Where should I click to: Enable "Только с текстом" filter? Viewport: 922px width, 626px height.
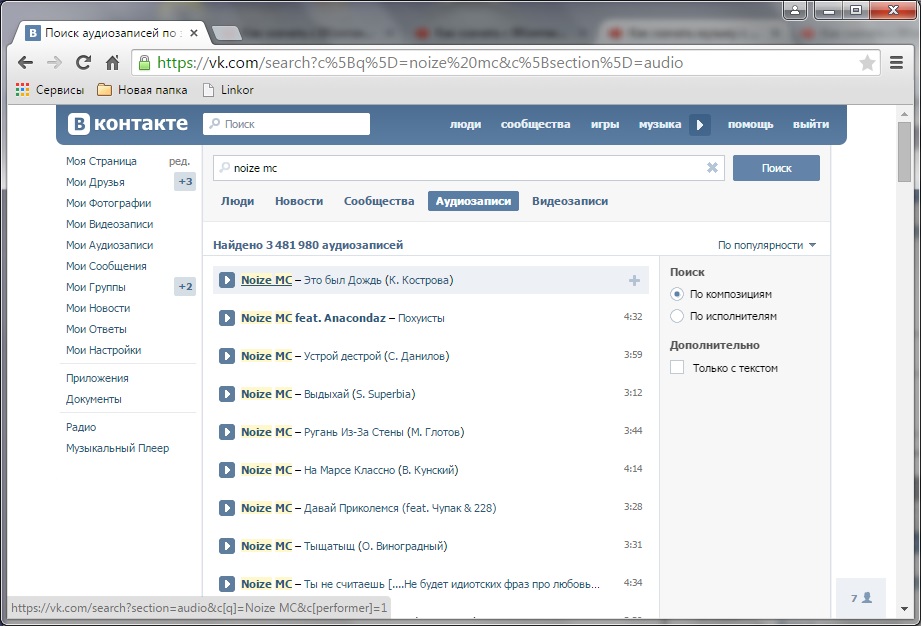coord(677,368)
